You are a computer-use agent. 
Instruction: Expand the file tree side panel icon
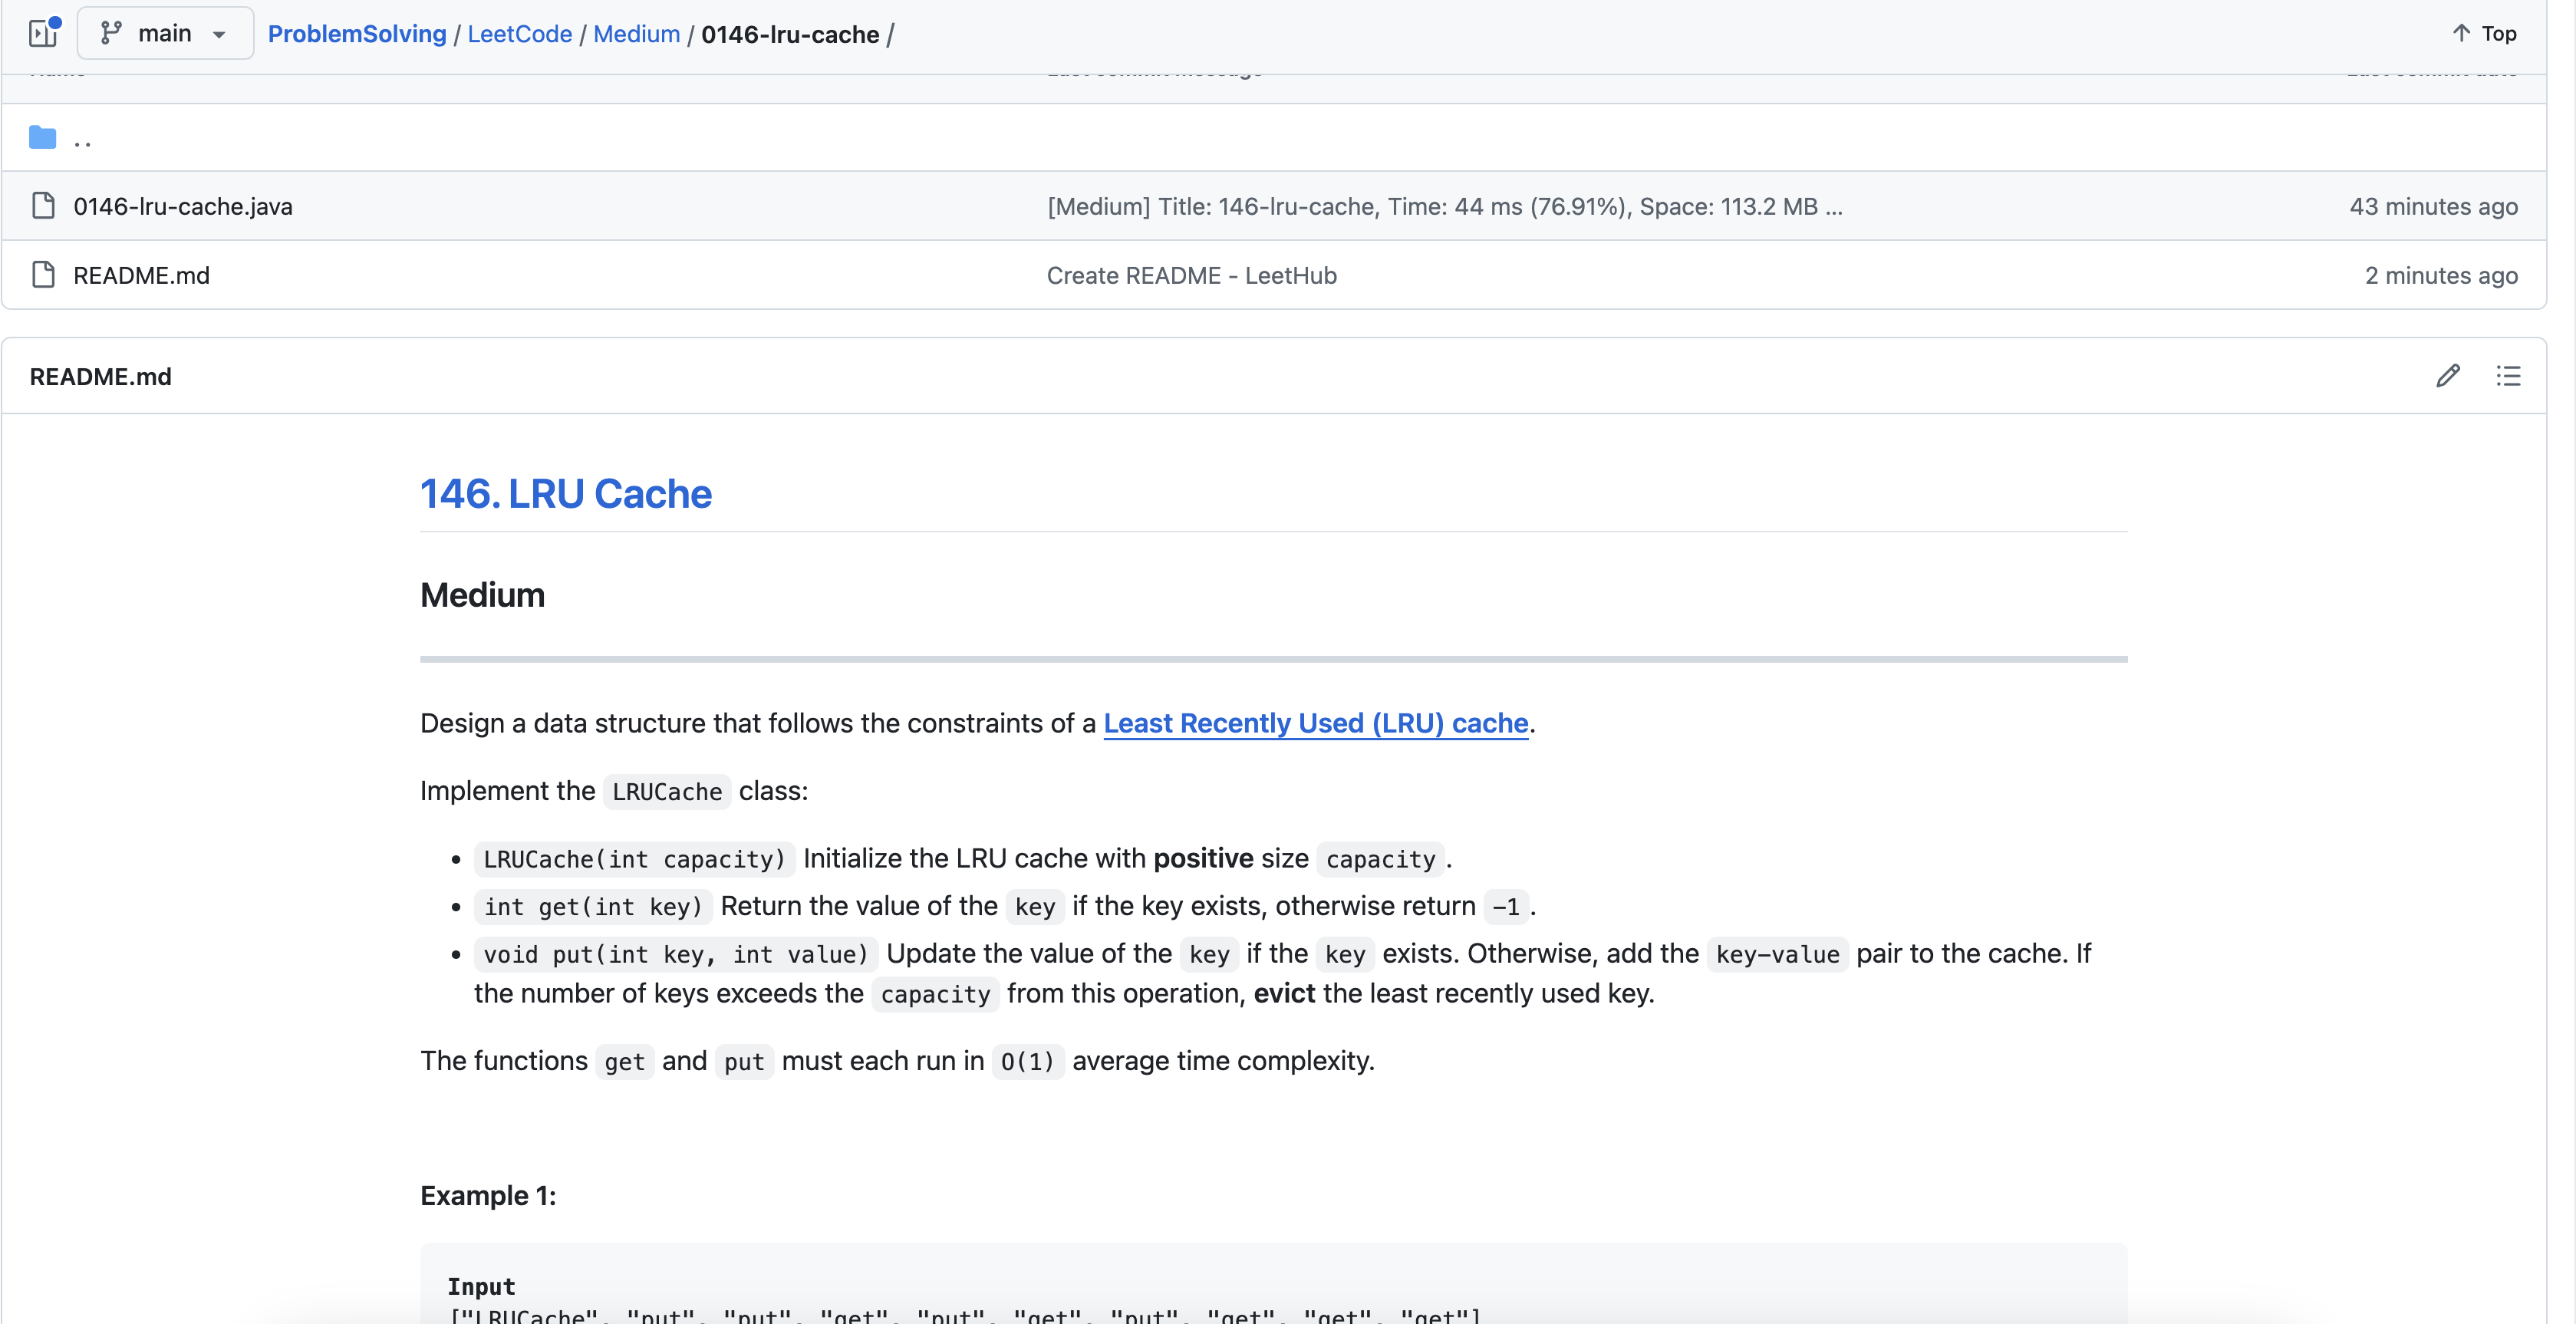point(43,33)
